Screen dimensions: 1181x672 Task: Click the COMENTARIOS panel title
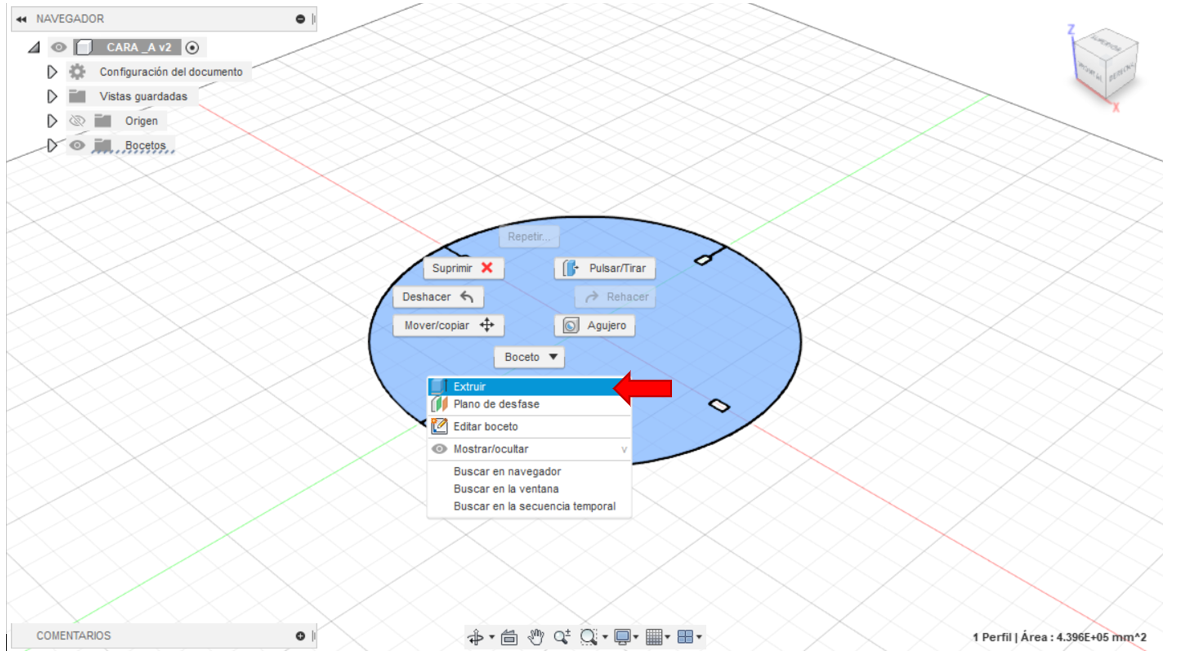coord(73,636)
